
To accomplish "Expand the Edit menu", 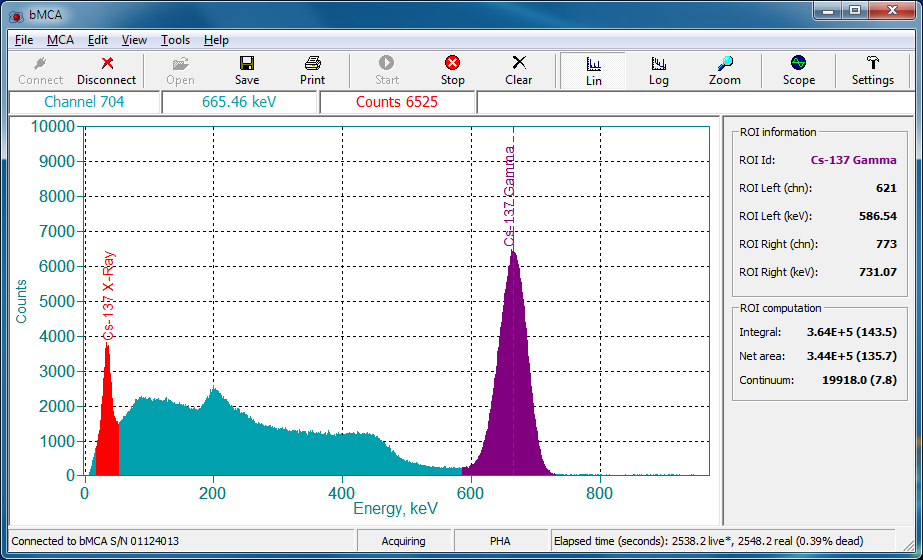I will click(97, 40).
